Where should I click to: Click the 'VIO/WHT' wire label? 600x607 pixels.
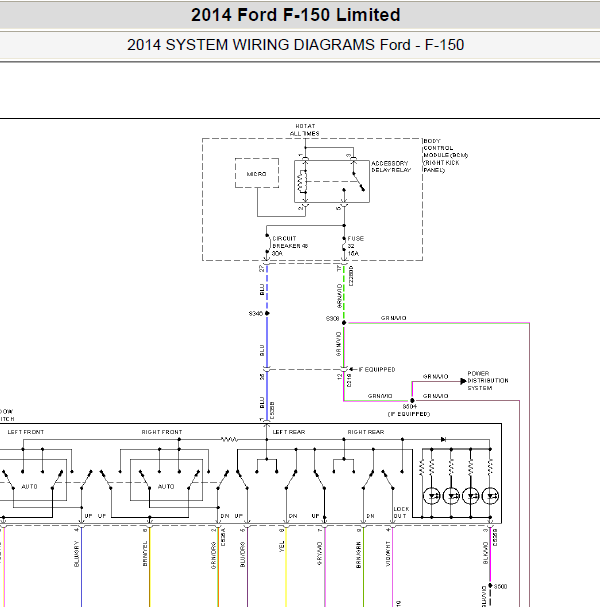pyautogui.click(x=388, y=554)
